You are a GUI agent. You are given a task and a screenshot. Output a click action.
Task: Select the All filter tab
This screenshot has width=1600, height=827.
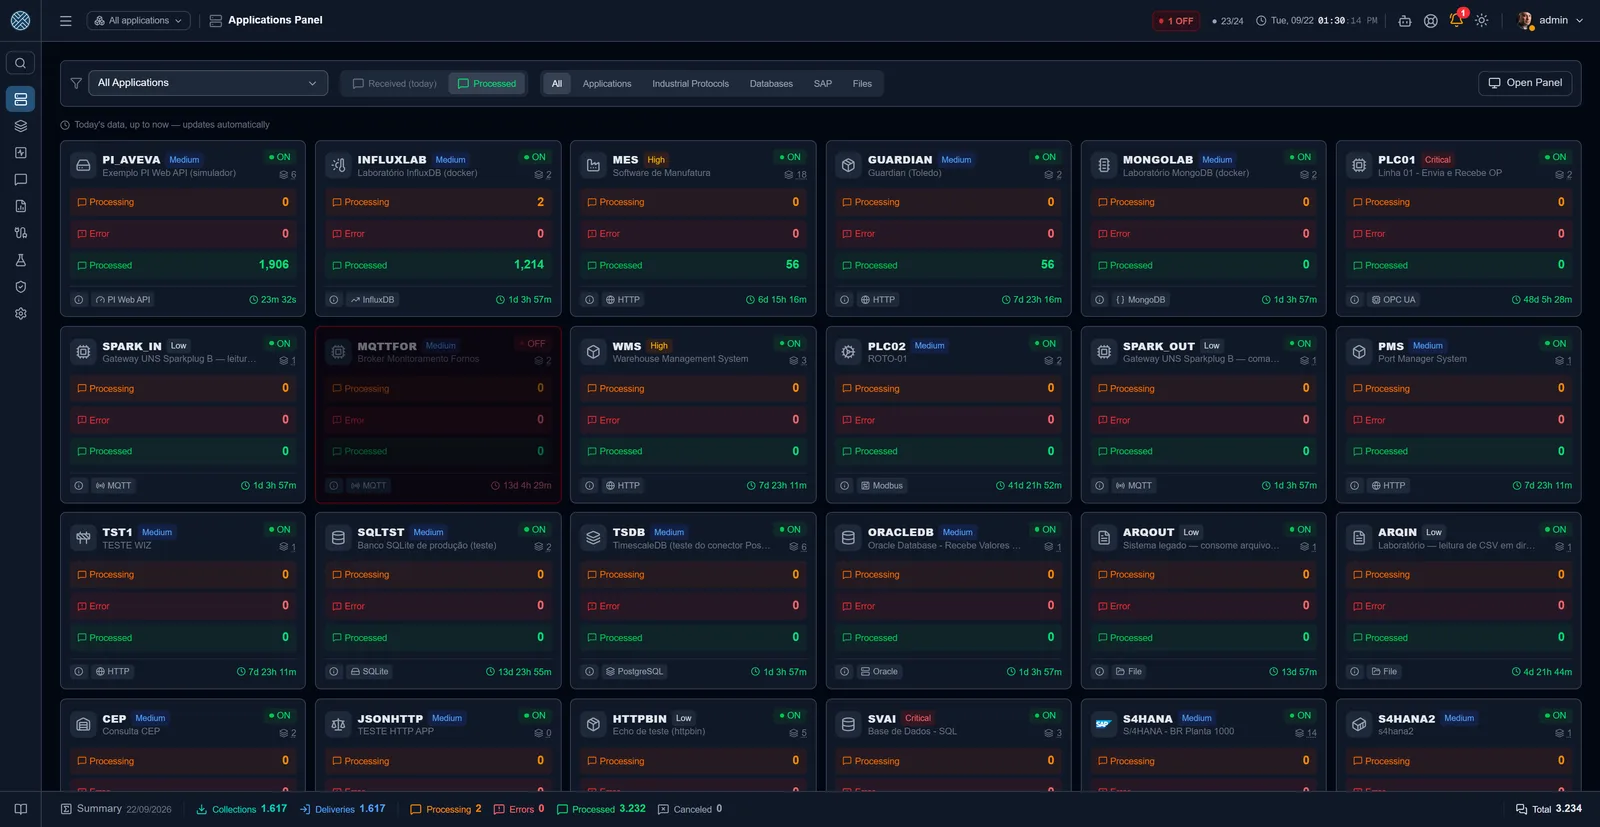click(557, 84)
